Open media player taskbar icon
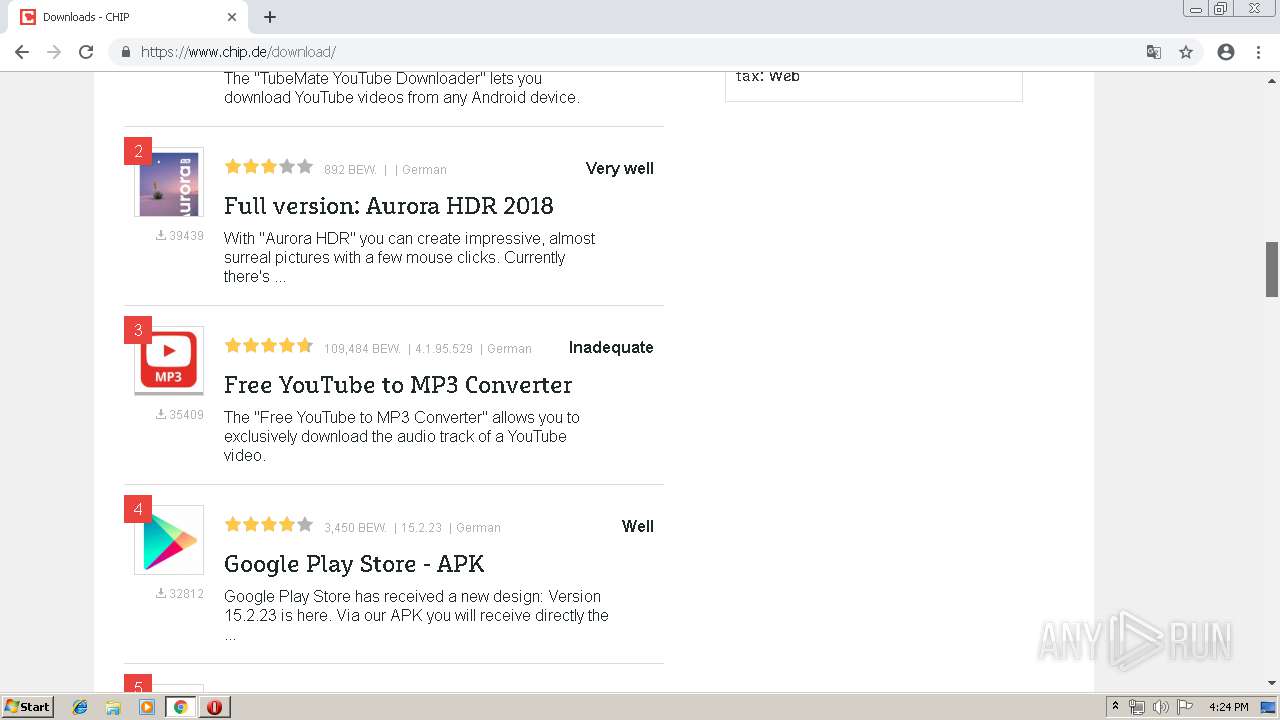This screenshot has height=720, width=1280. click(147, 707)
